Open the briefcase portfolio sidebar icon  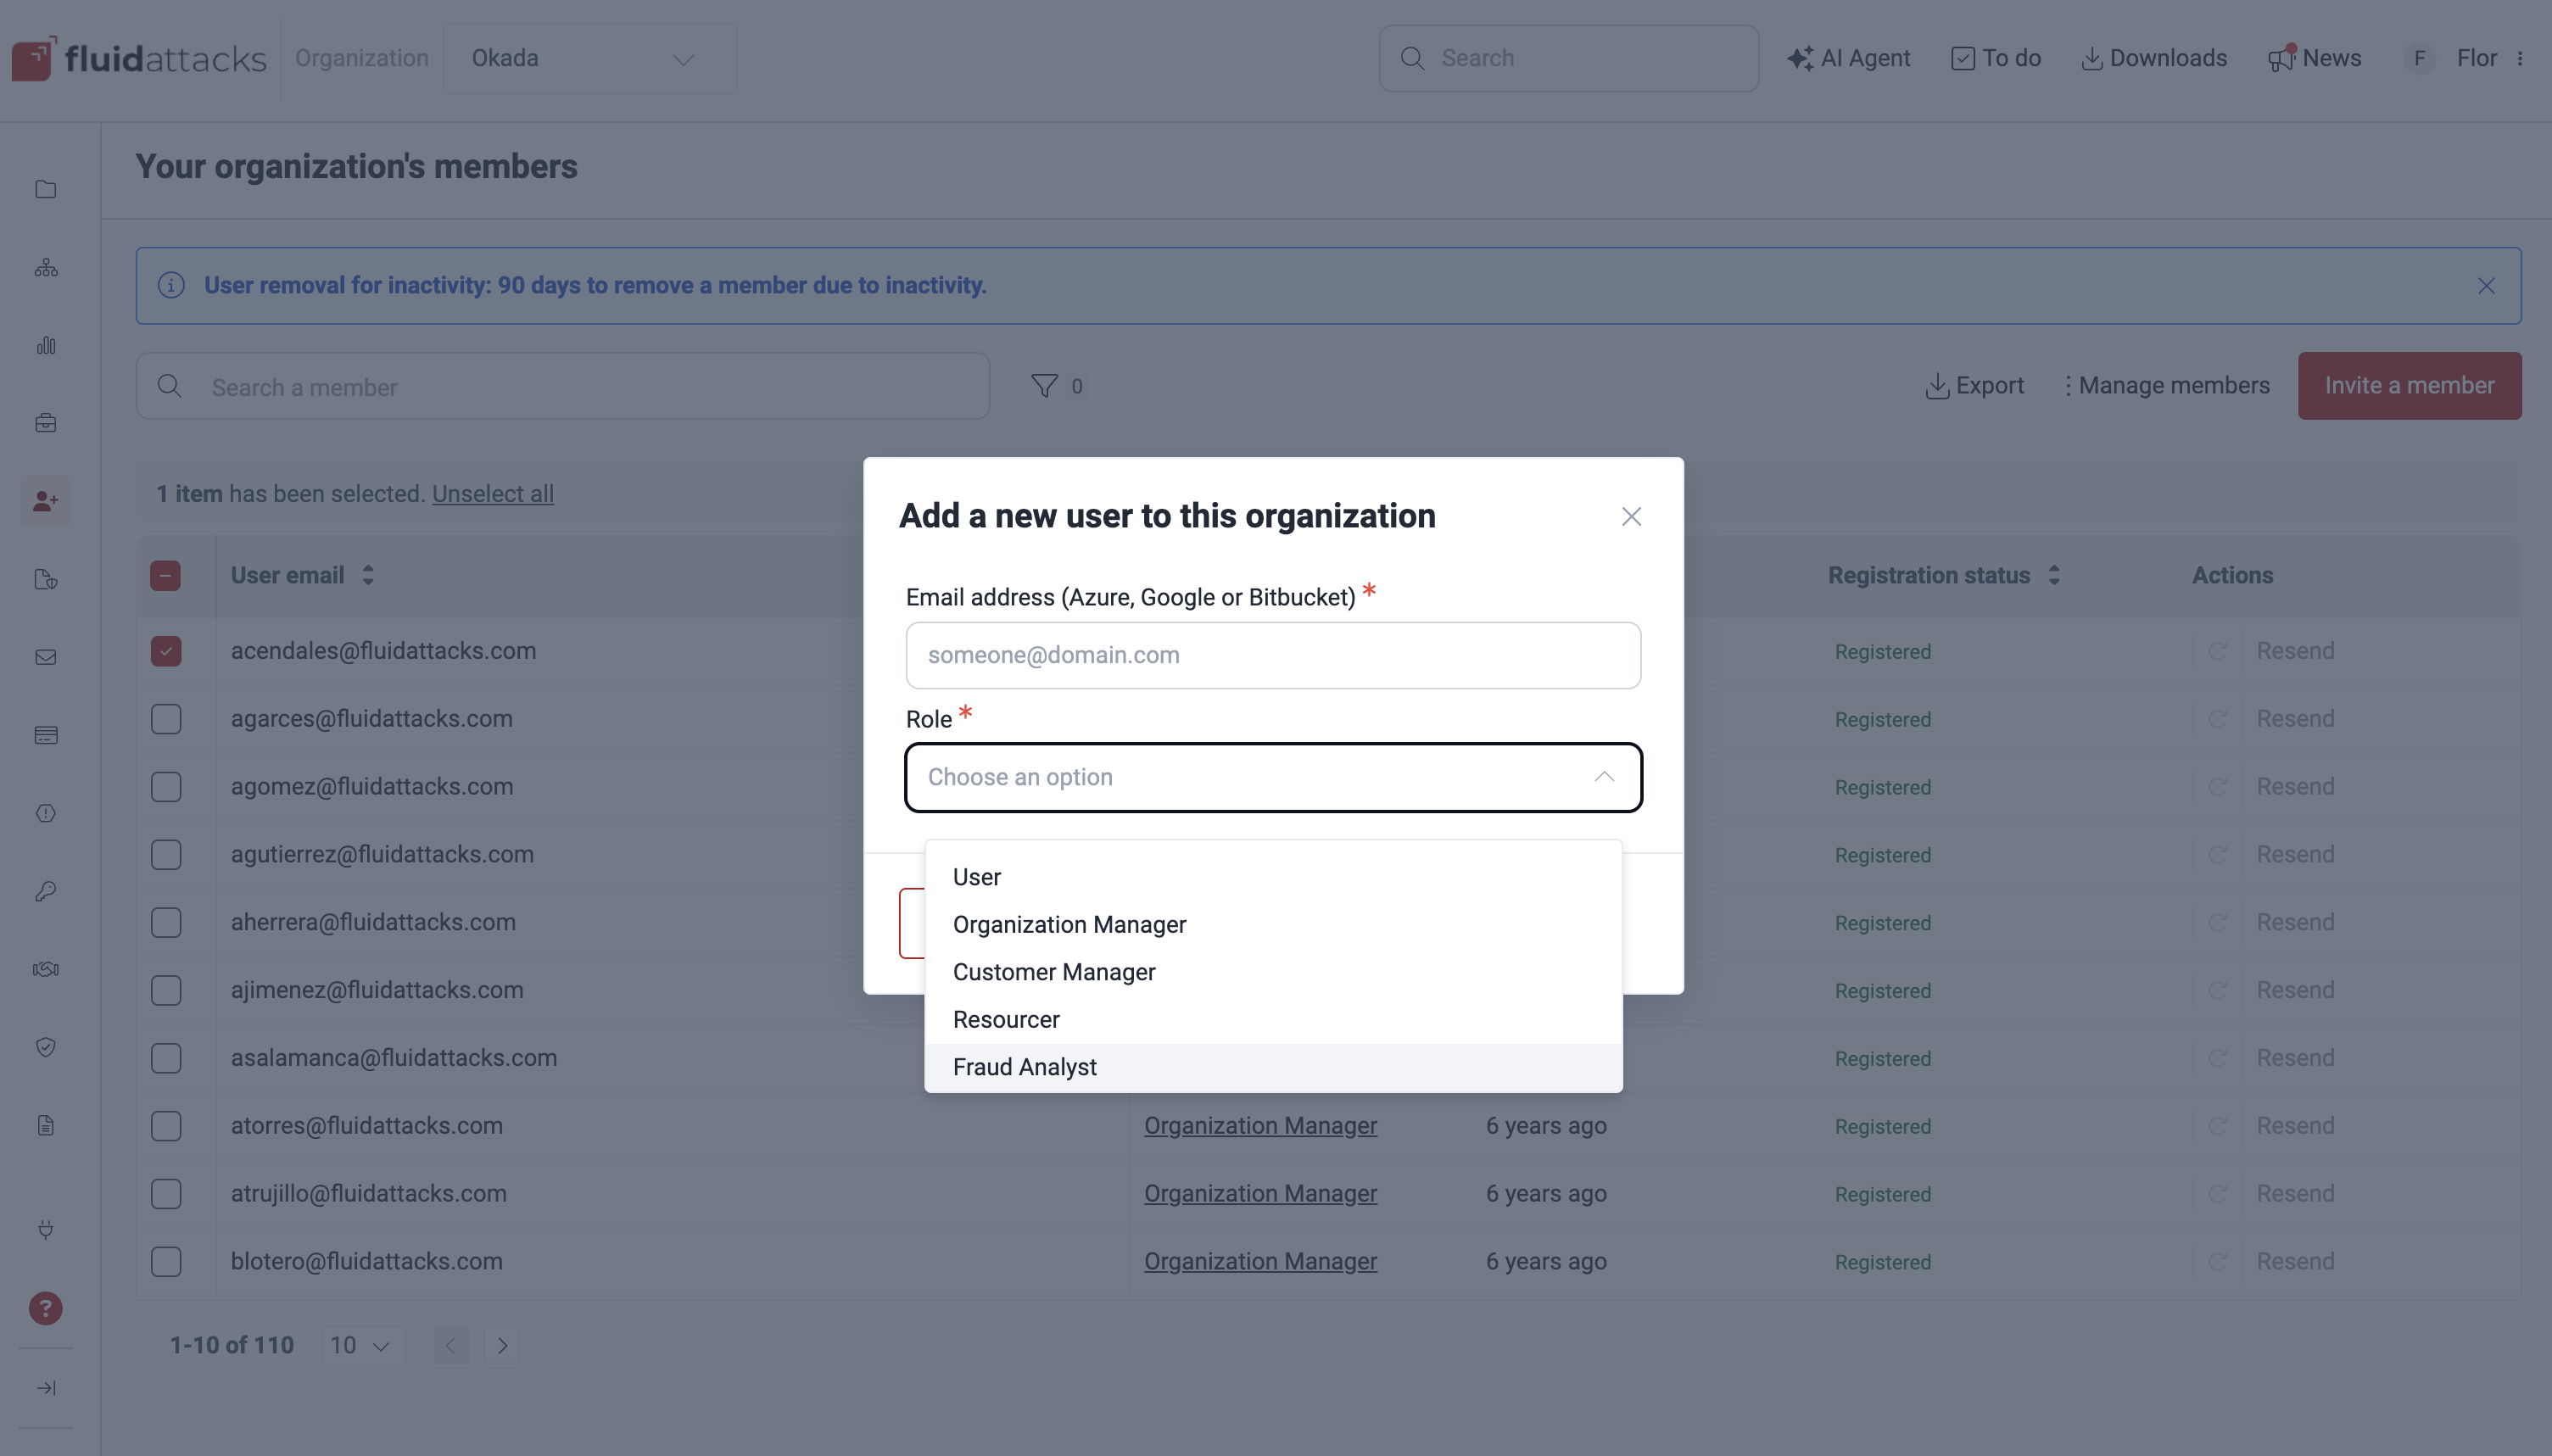coord(46,423)
